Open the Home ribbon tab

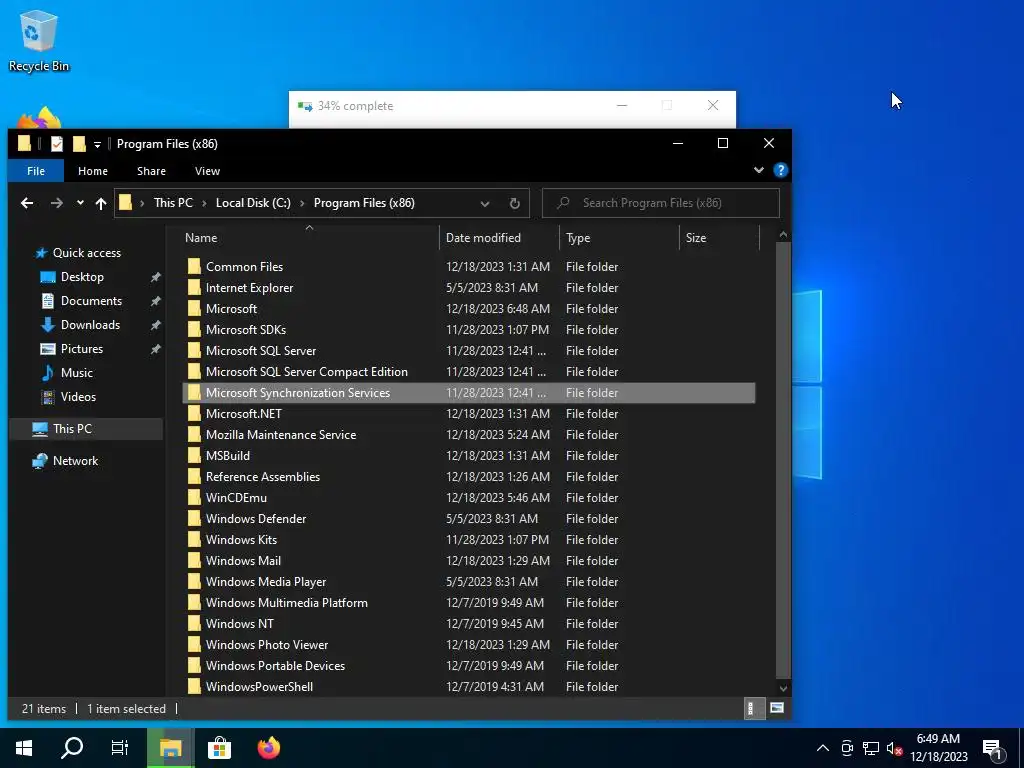[93, 171]
